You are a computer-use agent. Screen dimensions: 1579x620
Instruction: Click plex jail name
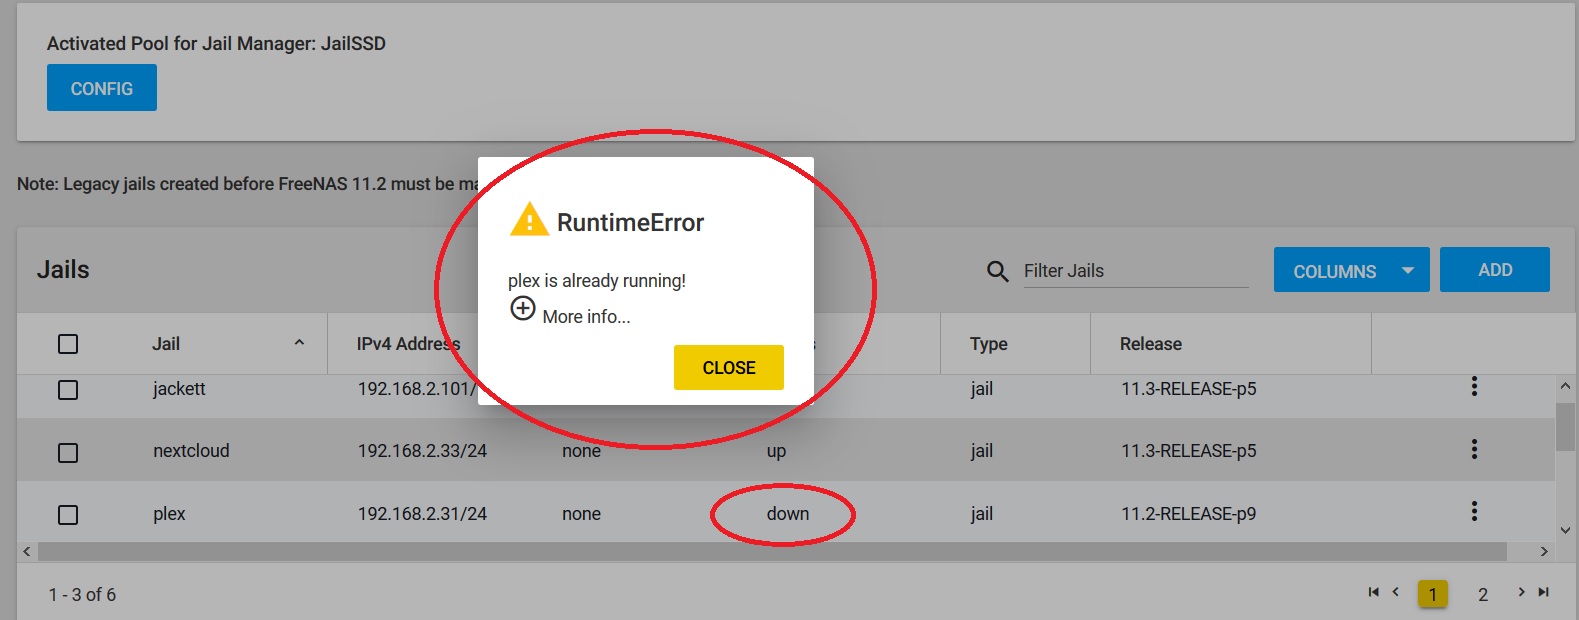[x=169, y=514]
